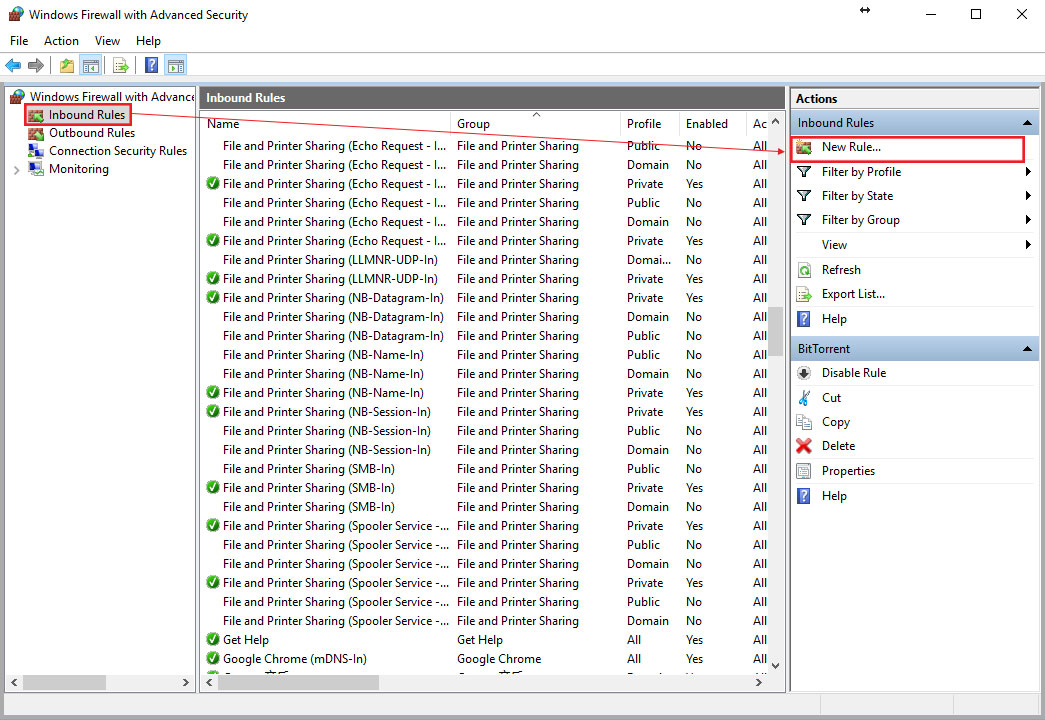The width and height of the screenshot is (1045, 720).
Task: Click New Rule... action link
Action: click(x=851, y=147)
